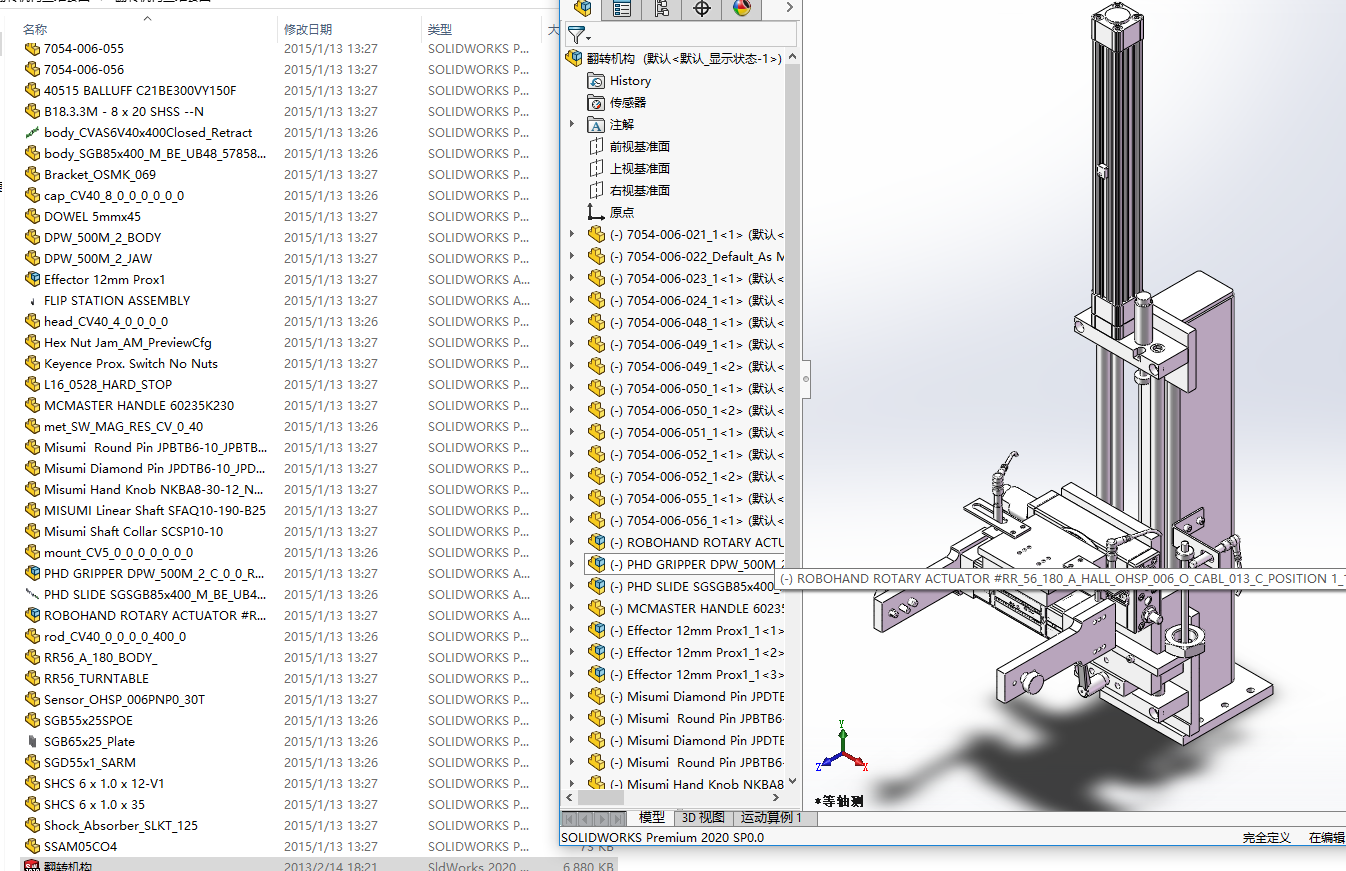Click the SGB65x25_Plate file icon

[32, 742]
